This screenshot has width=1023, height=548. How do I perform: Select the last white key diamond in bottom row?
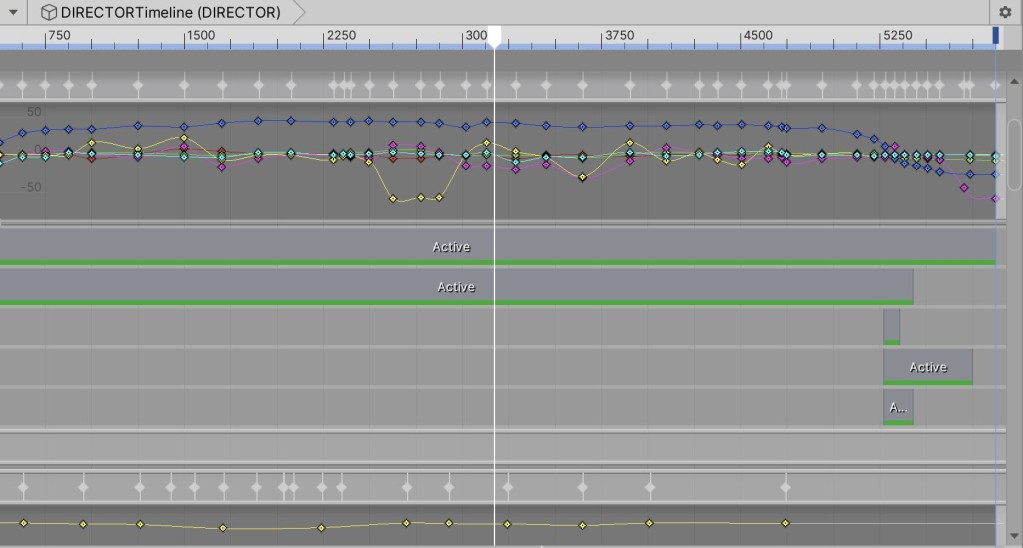click(785, 488)
